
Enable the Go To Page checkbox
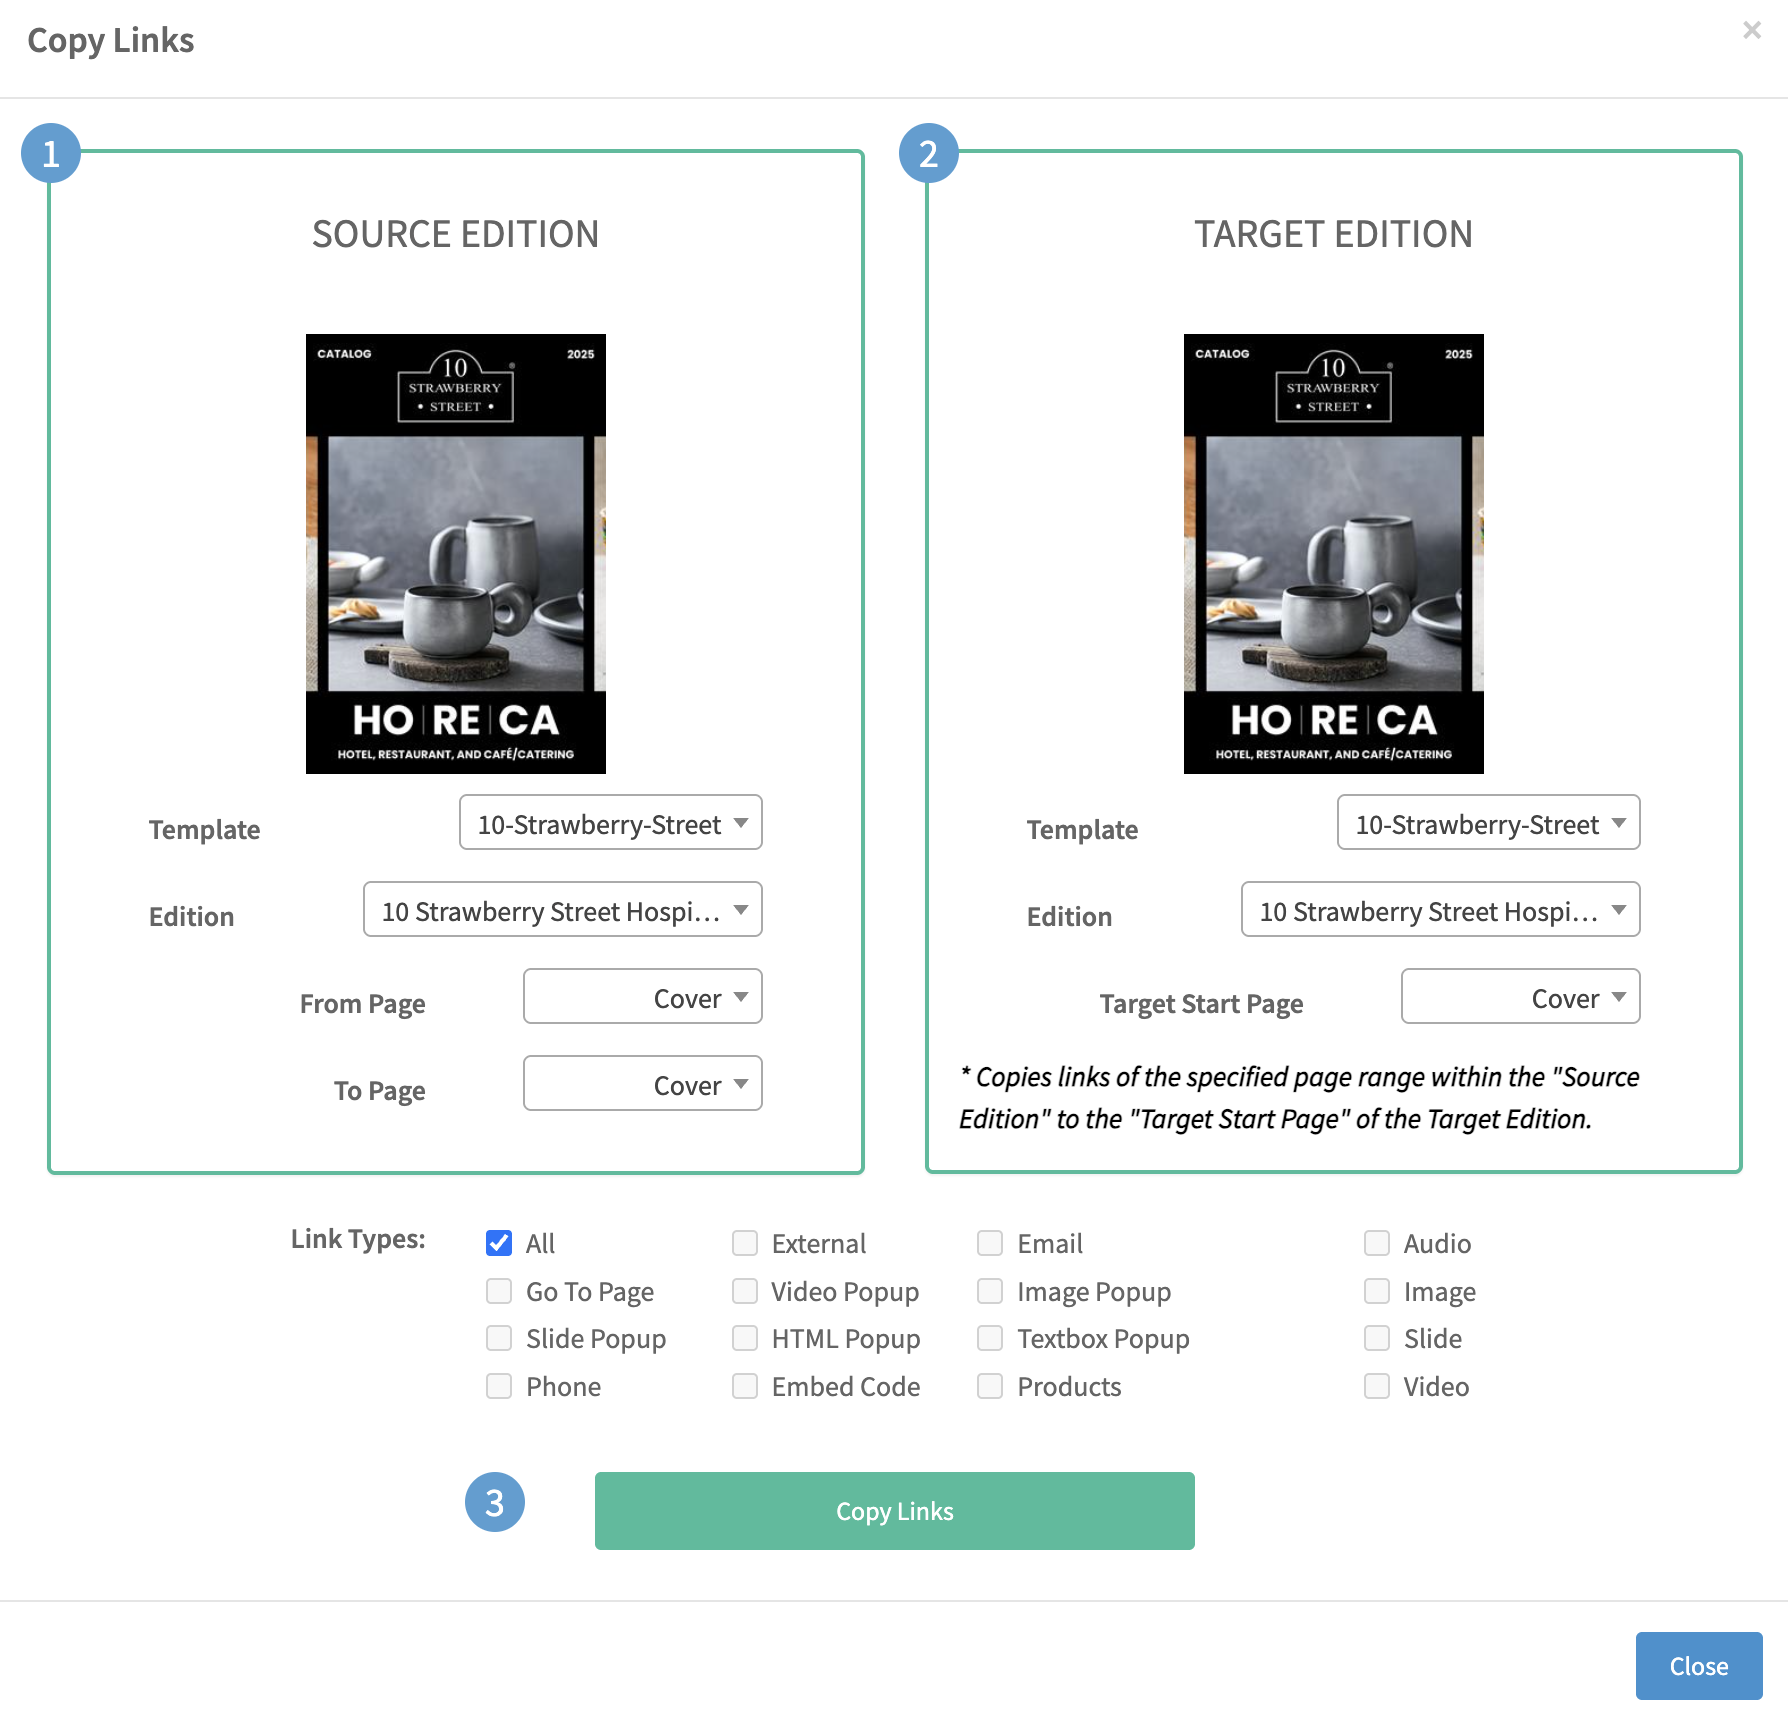coord(499,1291)
